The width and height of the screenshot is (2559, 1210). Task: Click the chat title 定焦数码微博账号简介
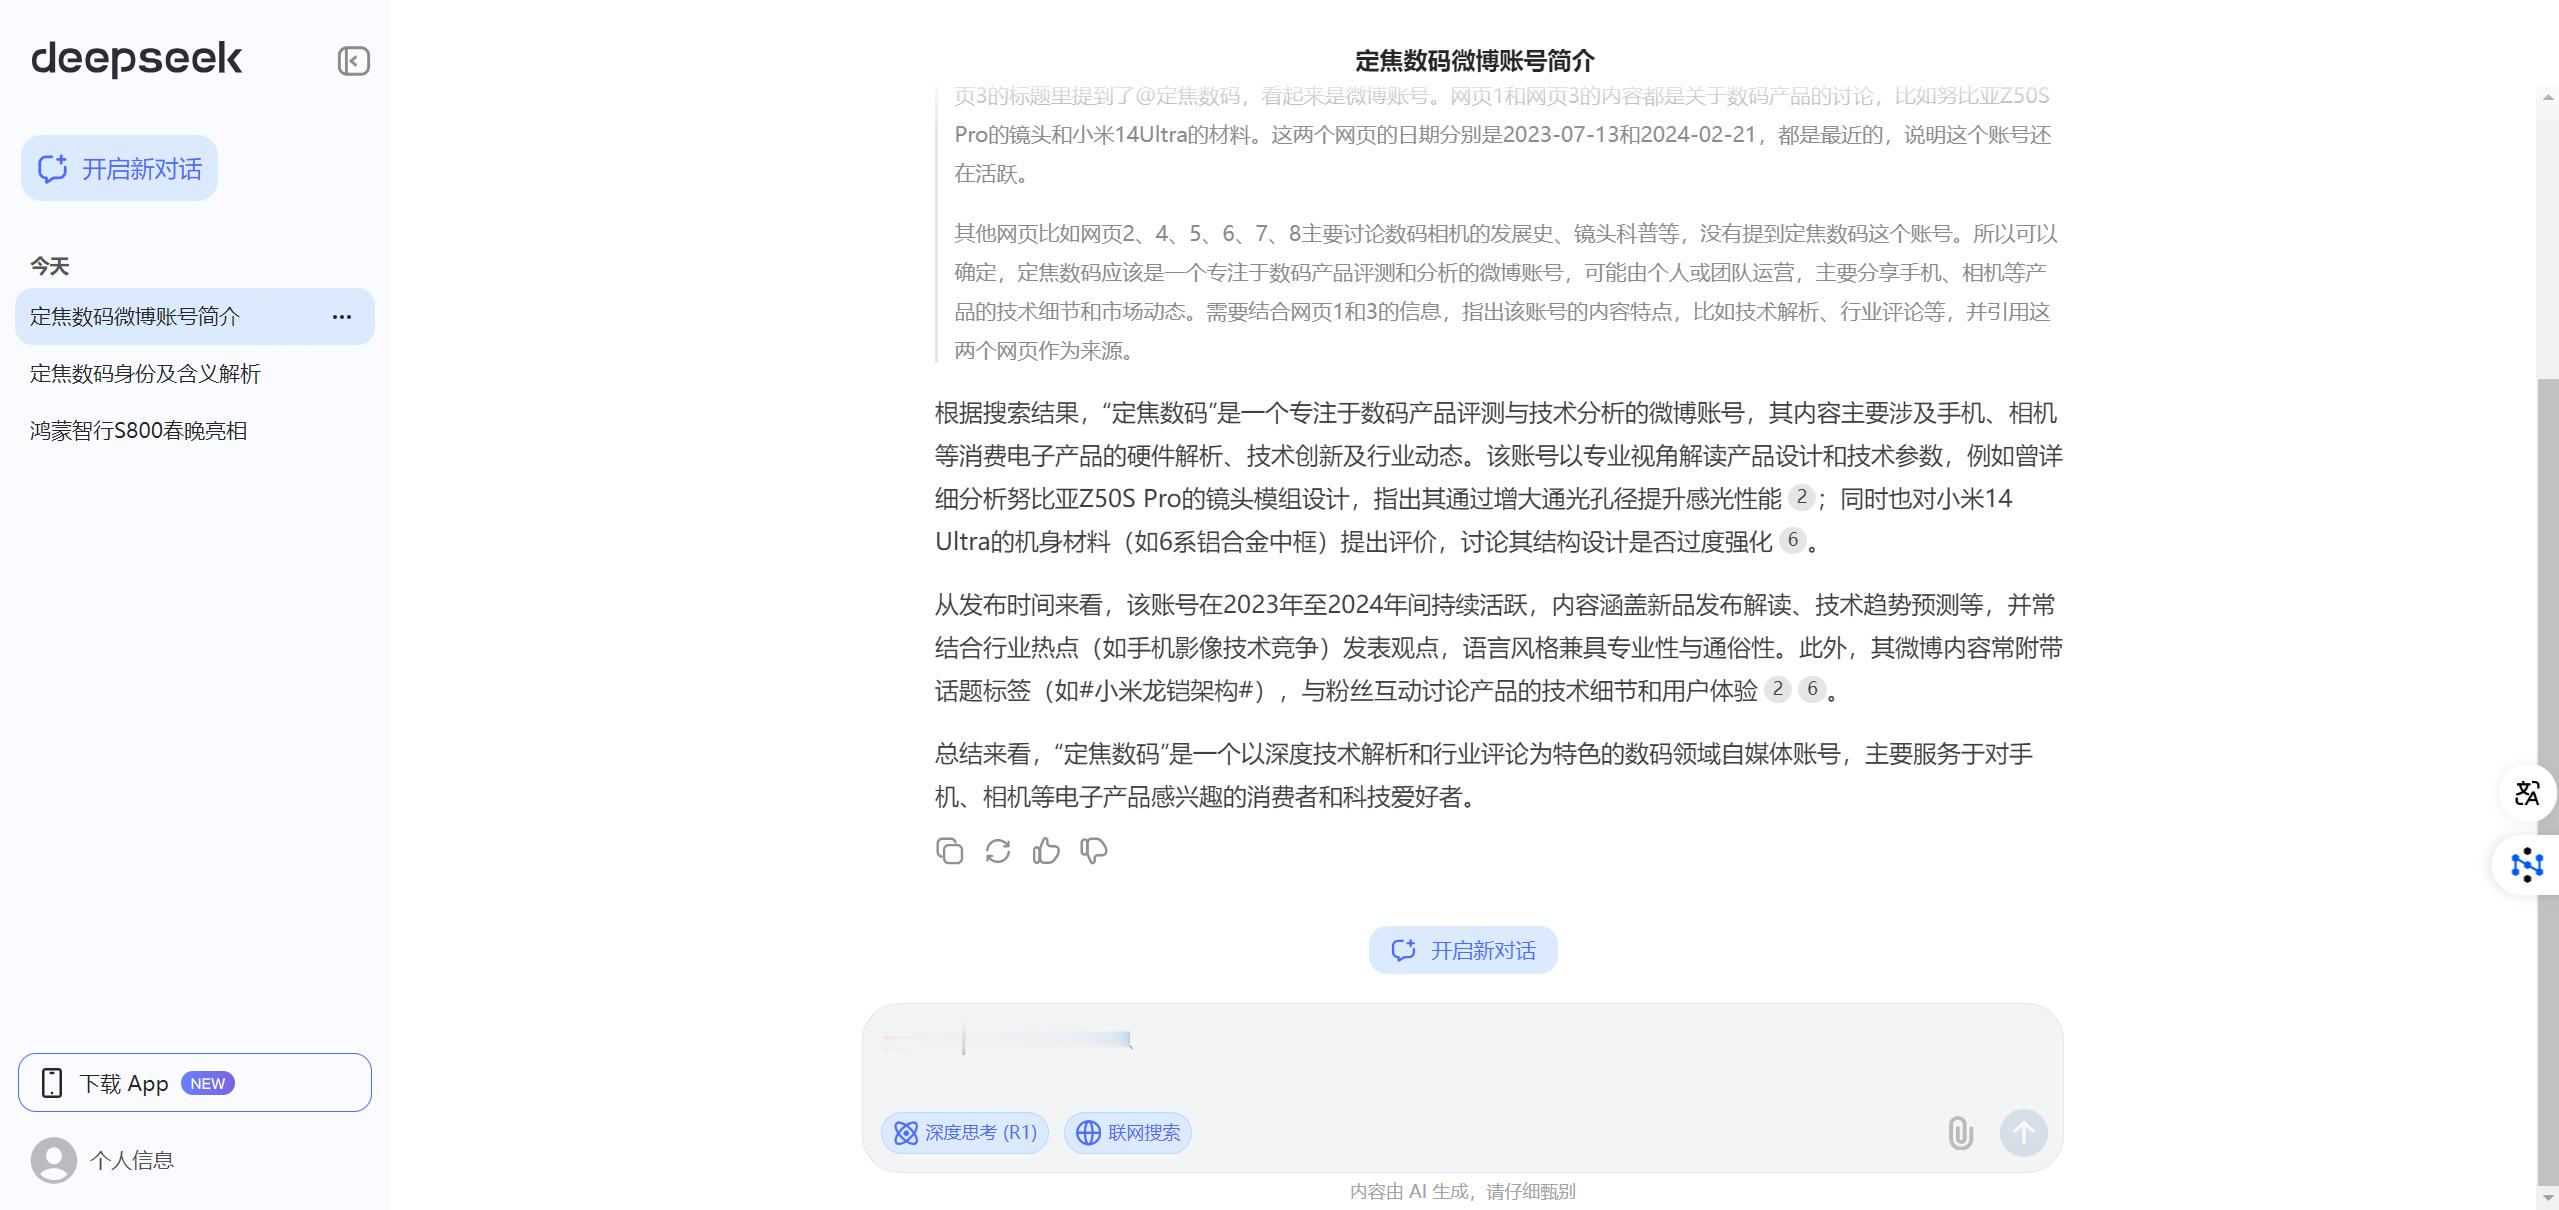pos(1475,61)
